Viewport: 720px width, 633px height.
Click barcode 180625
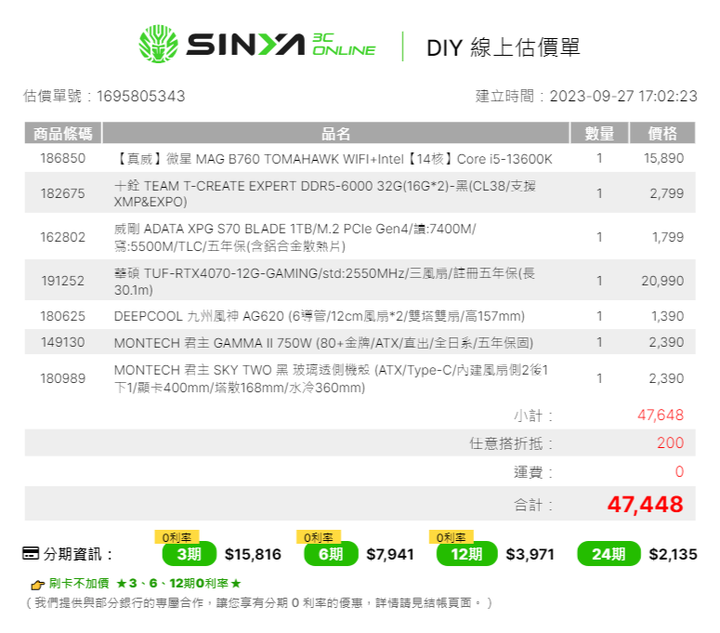click(63, 316)
